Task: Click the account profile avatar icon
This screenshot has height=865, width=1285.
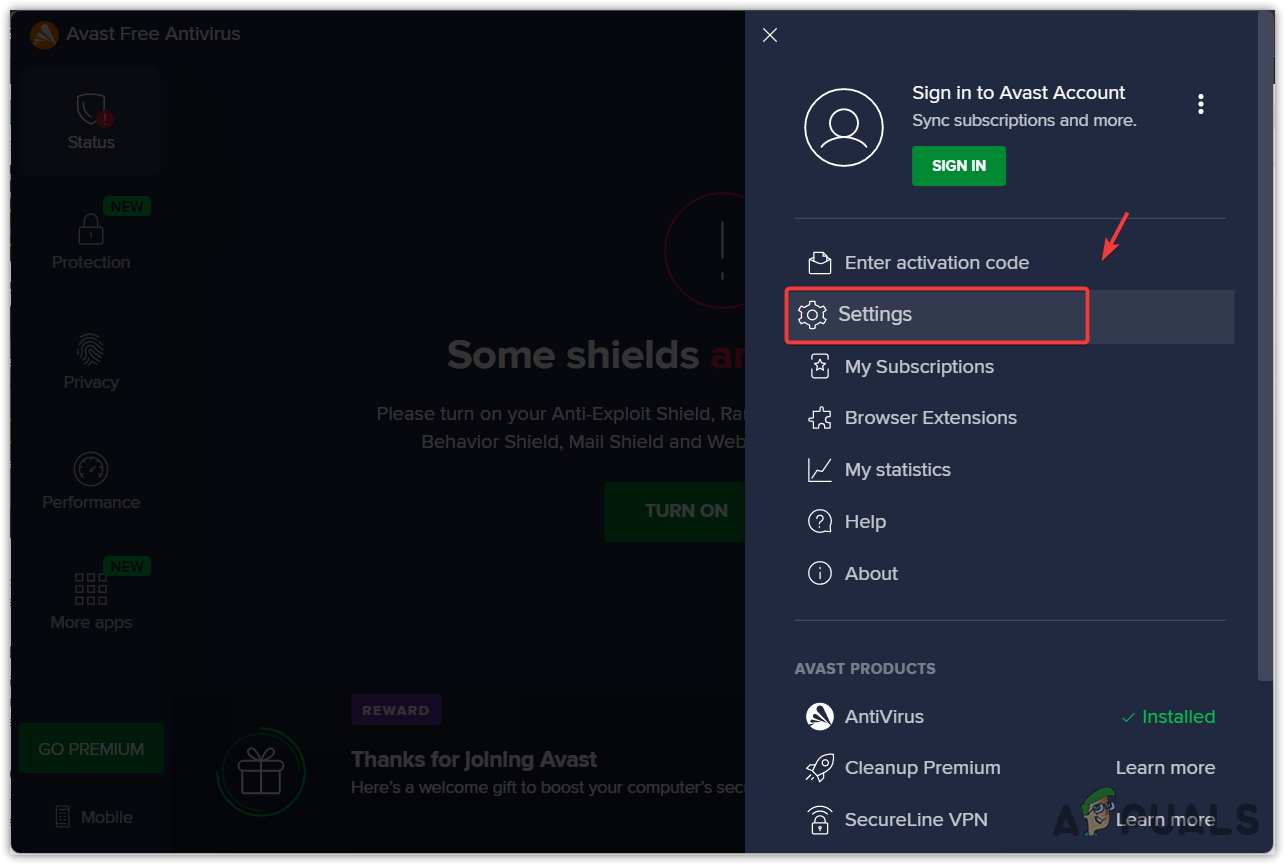Action: 844,127
